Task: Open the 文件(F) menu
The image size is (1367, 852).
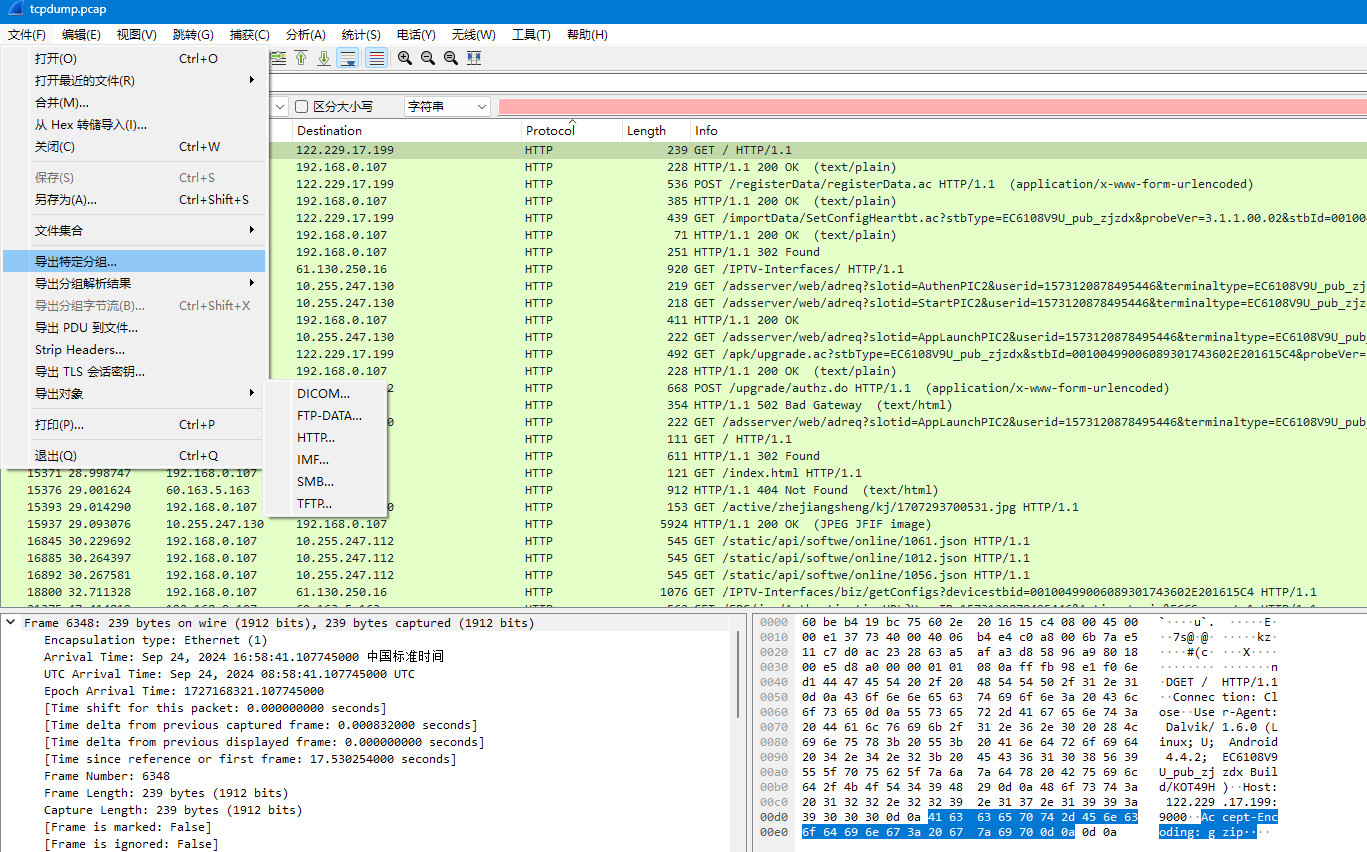Action: point(27,35)
